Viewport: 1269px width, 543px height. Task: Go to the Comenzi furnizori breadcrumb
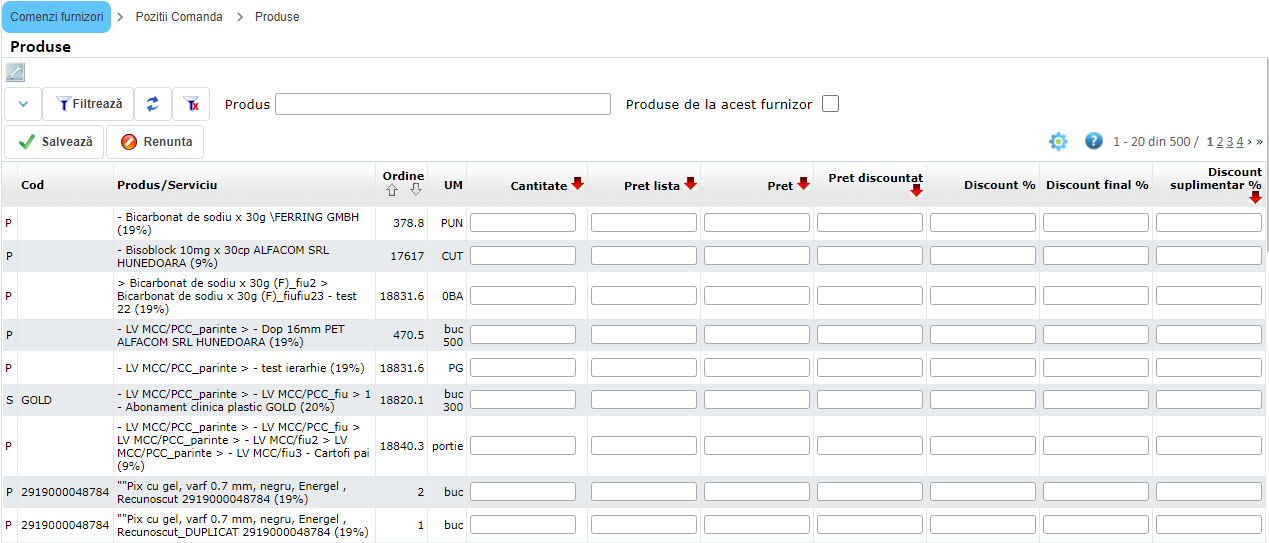tap(56, 17)
